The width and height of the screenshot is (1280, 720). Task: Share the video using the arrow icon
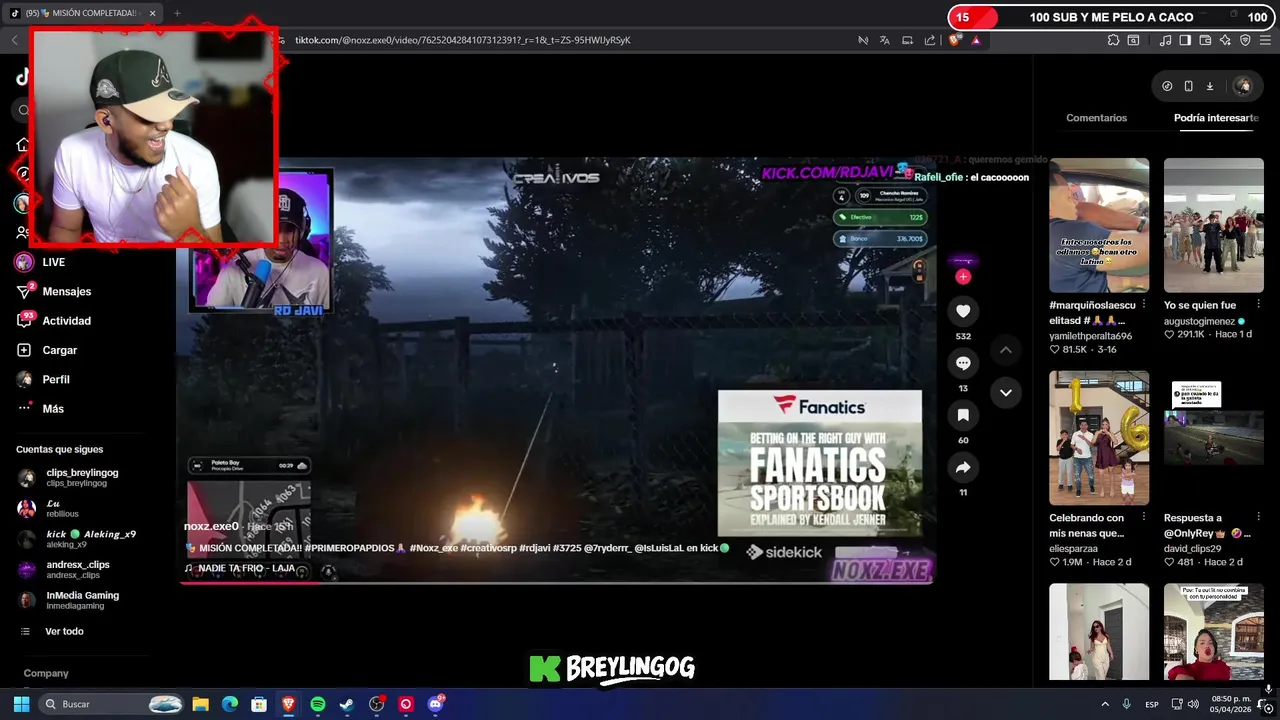click(x=963, y=467)
